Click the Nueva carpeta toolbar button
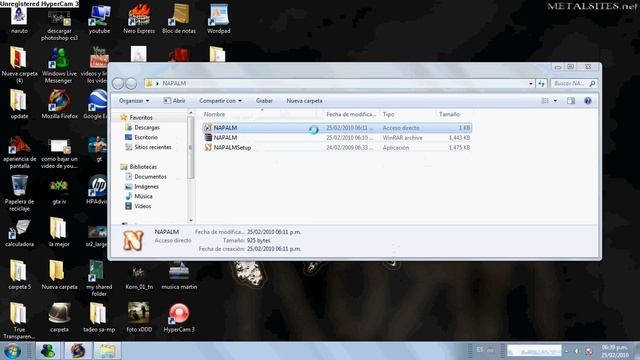This screenshot has height=360, width=640. [x=304, y=101]
